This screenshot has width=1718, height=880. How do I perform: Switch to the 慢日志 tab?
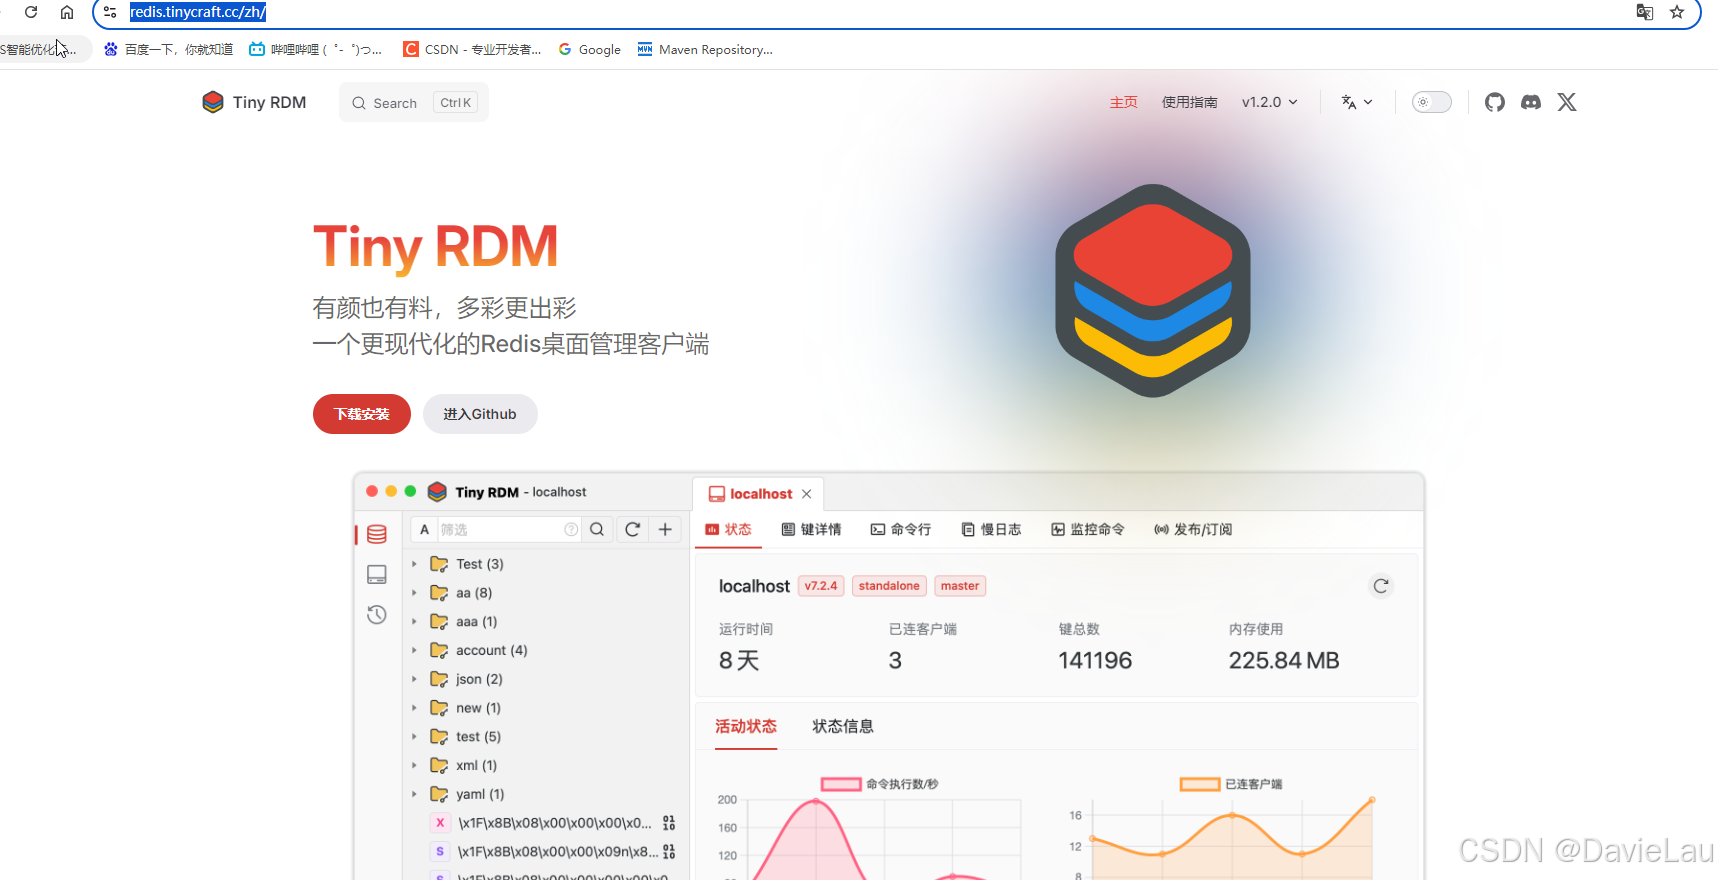coord(991,530)
